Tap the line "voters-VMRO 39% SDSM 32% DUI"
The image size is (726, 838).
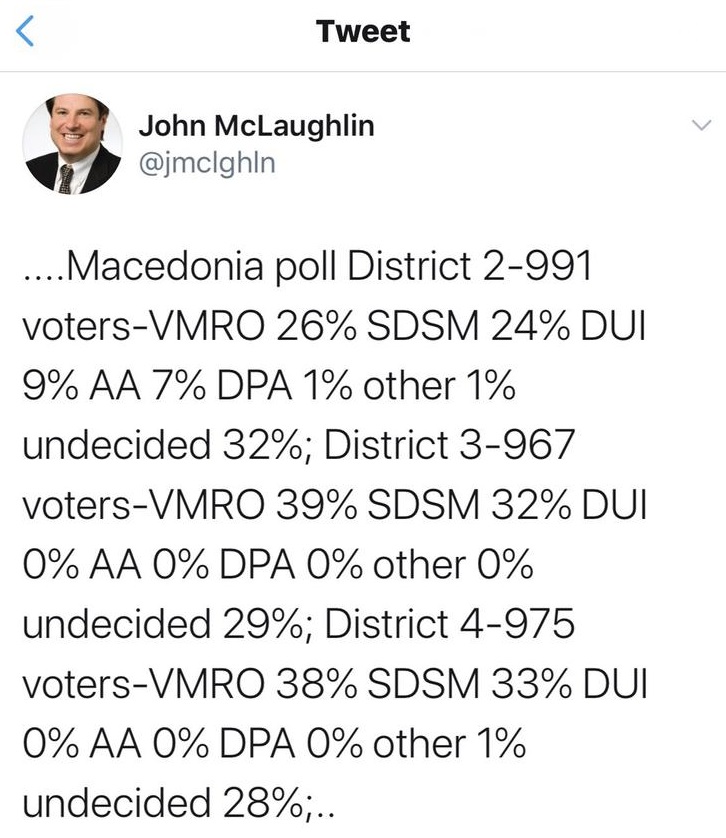[x=335, y=505]
